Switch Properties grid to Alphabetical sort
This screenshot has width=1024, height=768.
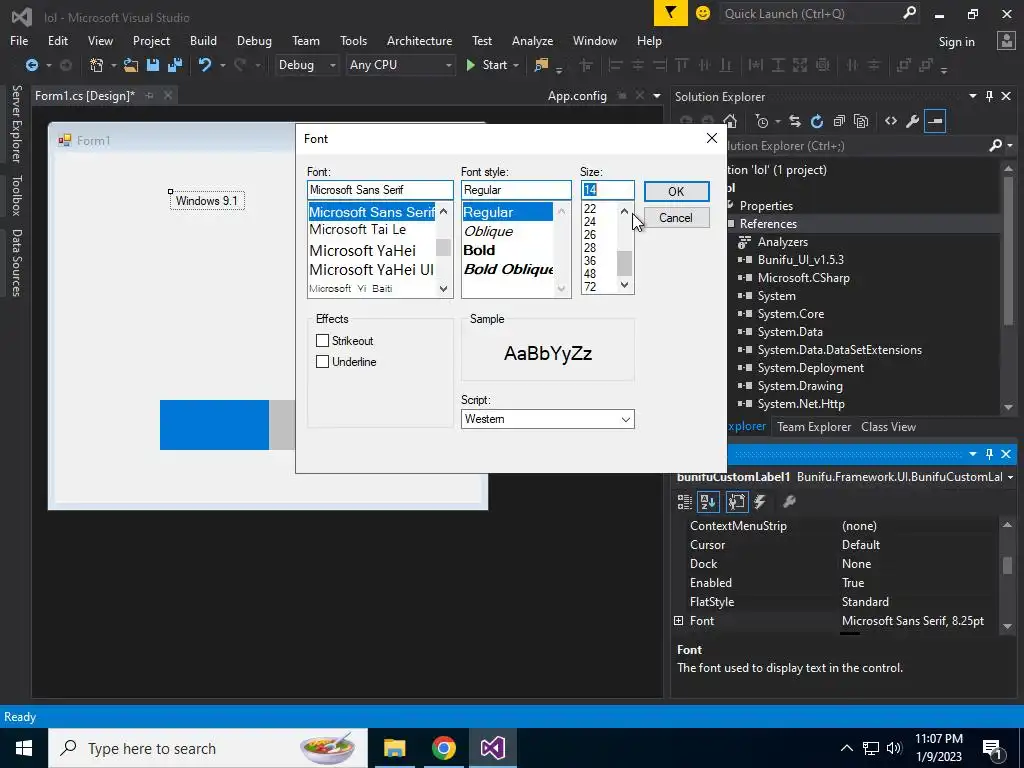(x=708, y=502)
